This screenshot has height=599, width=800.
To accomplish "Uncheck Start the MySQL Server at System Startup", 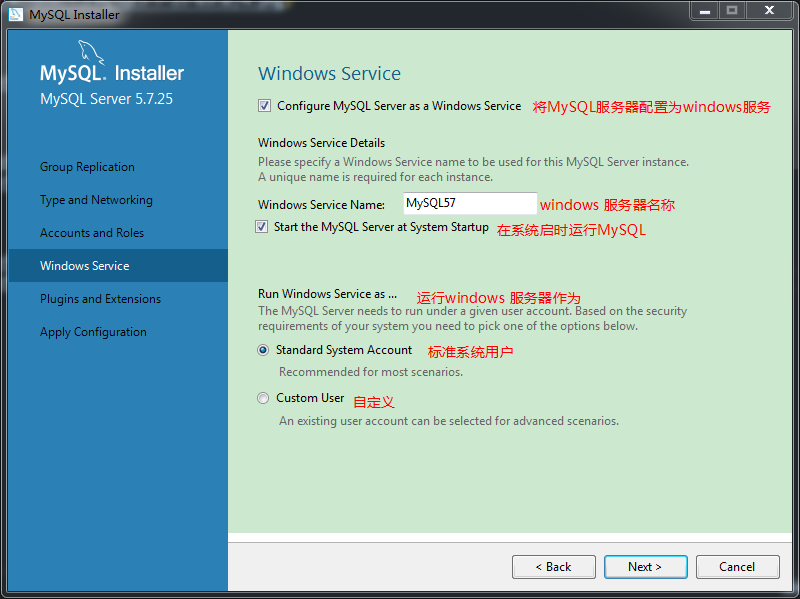I will coord(262,228).
